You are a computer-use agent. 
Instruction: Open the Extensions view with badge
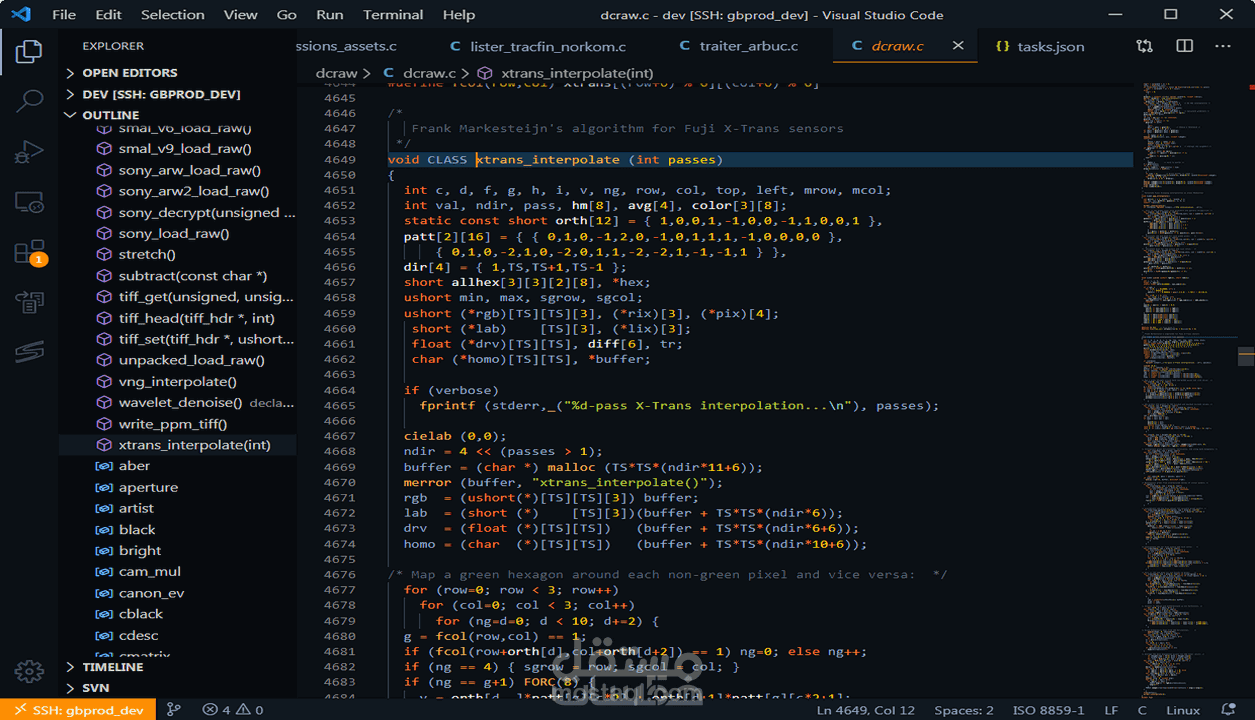click(29, 252)
